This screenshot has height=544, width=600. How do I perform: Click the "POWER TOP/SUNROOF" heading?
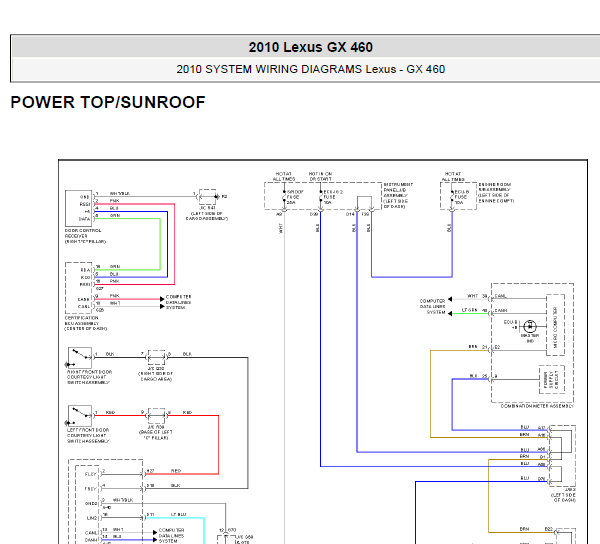pos(108,102)
